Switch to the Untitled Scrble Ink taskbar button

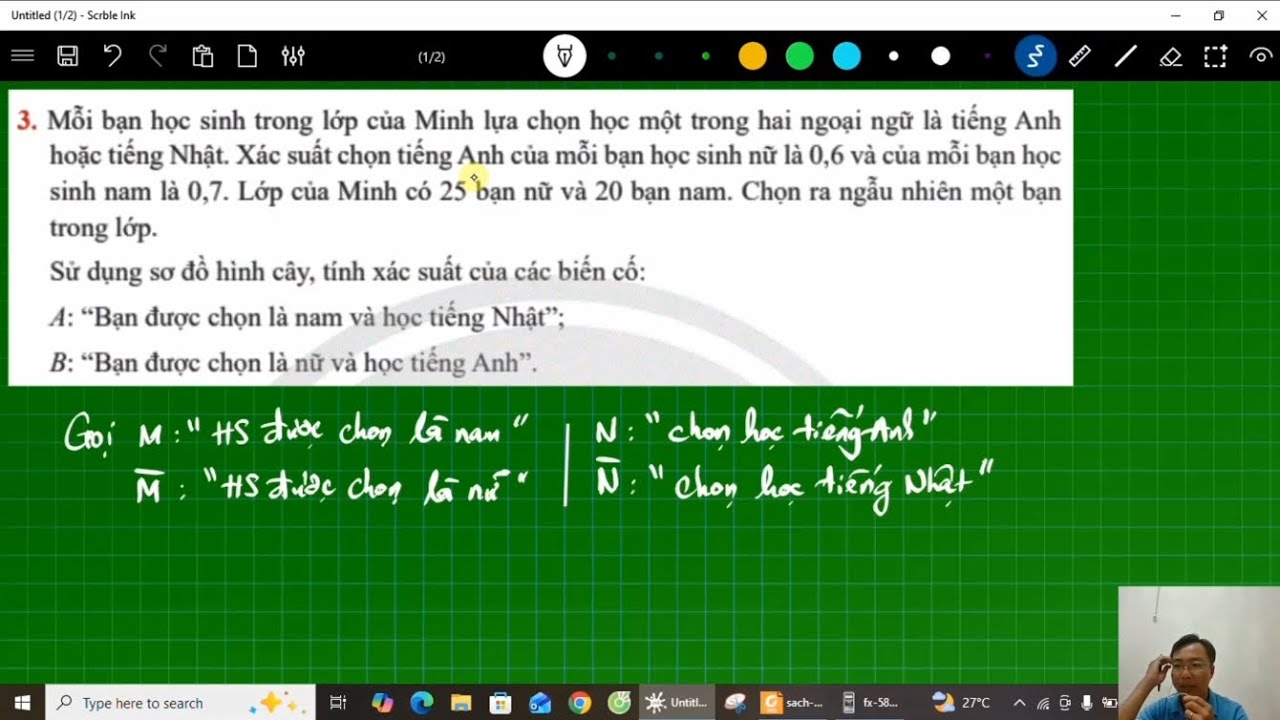point(677,703)
